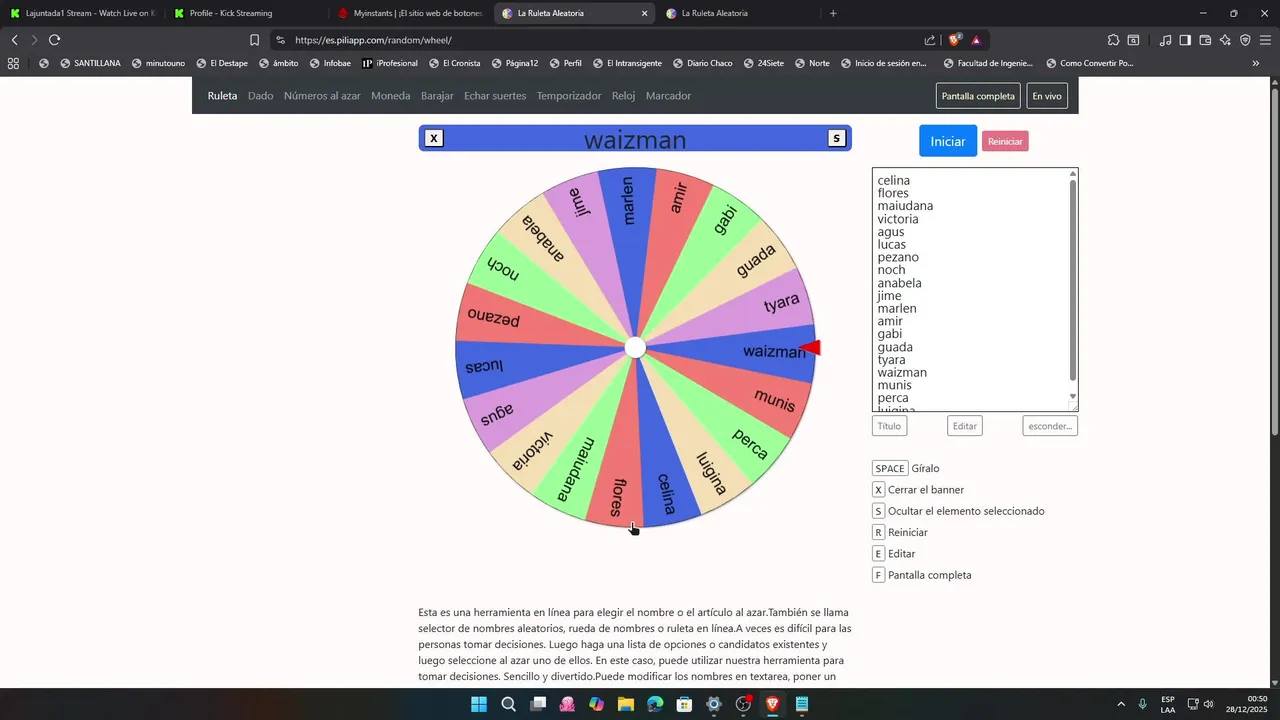The image size is (1280, 720).
Task: Switch to Profile - Kick Streaming tab
Action: coord(245,13)
